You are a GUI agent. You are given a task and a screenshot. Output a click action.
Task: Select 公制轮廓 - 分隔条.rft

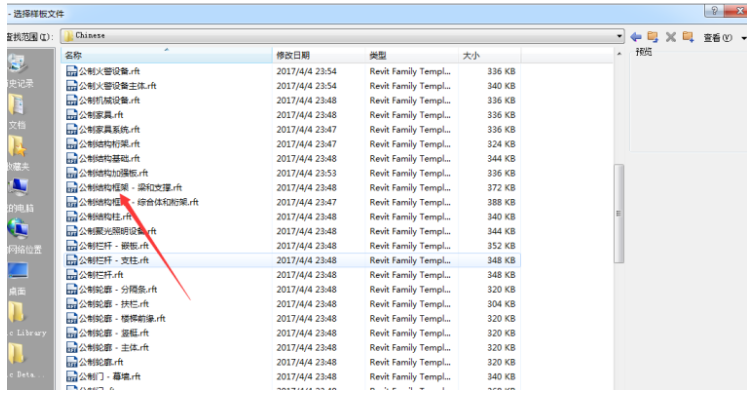pyautogui.click(x=118, y=289)
